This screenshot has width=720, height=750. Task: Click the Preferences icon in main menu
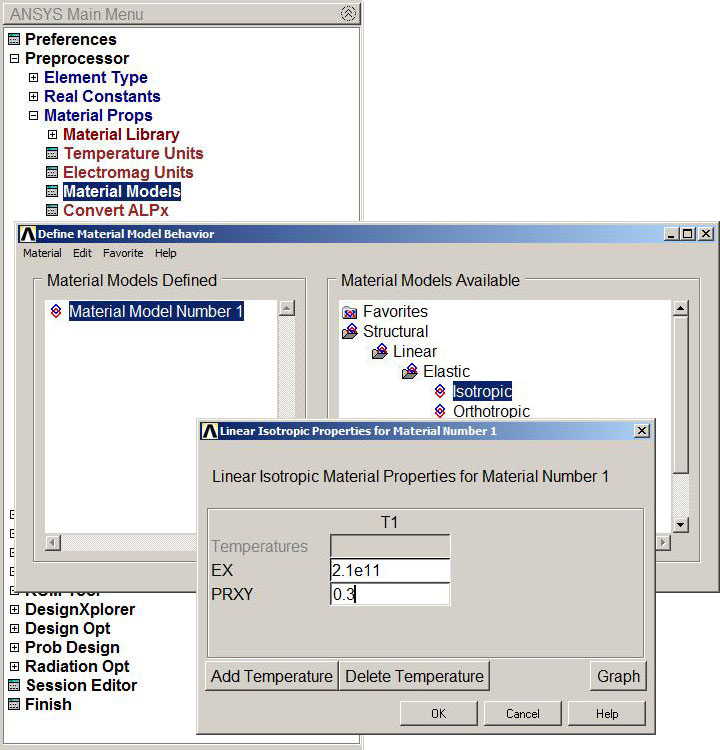14,39
